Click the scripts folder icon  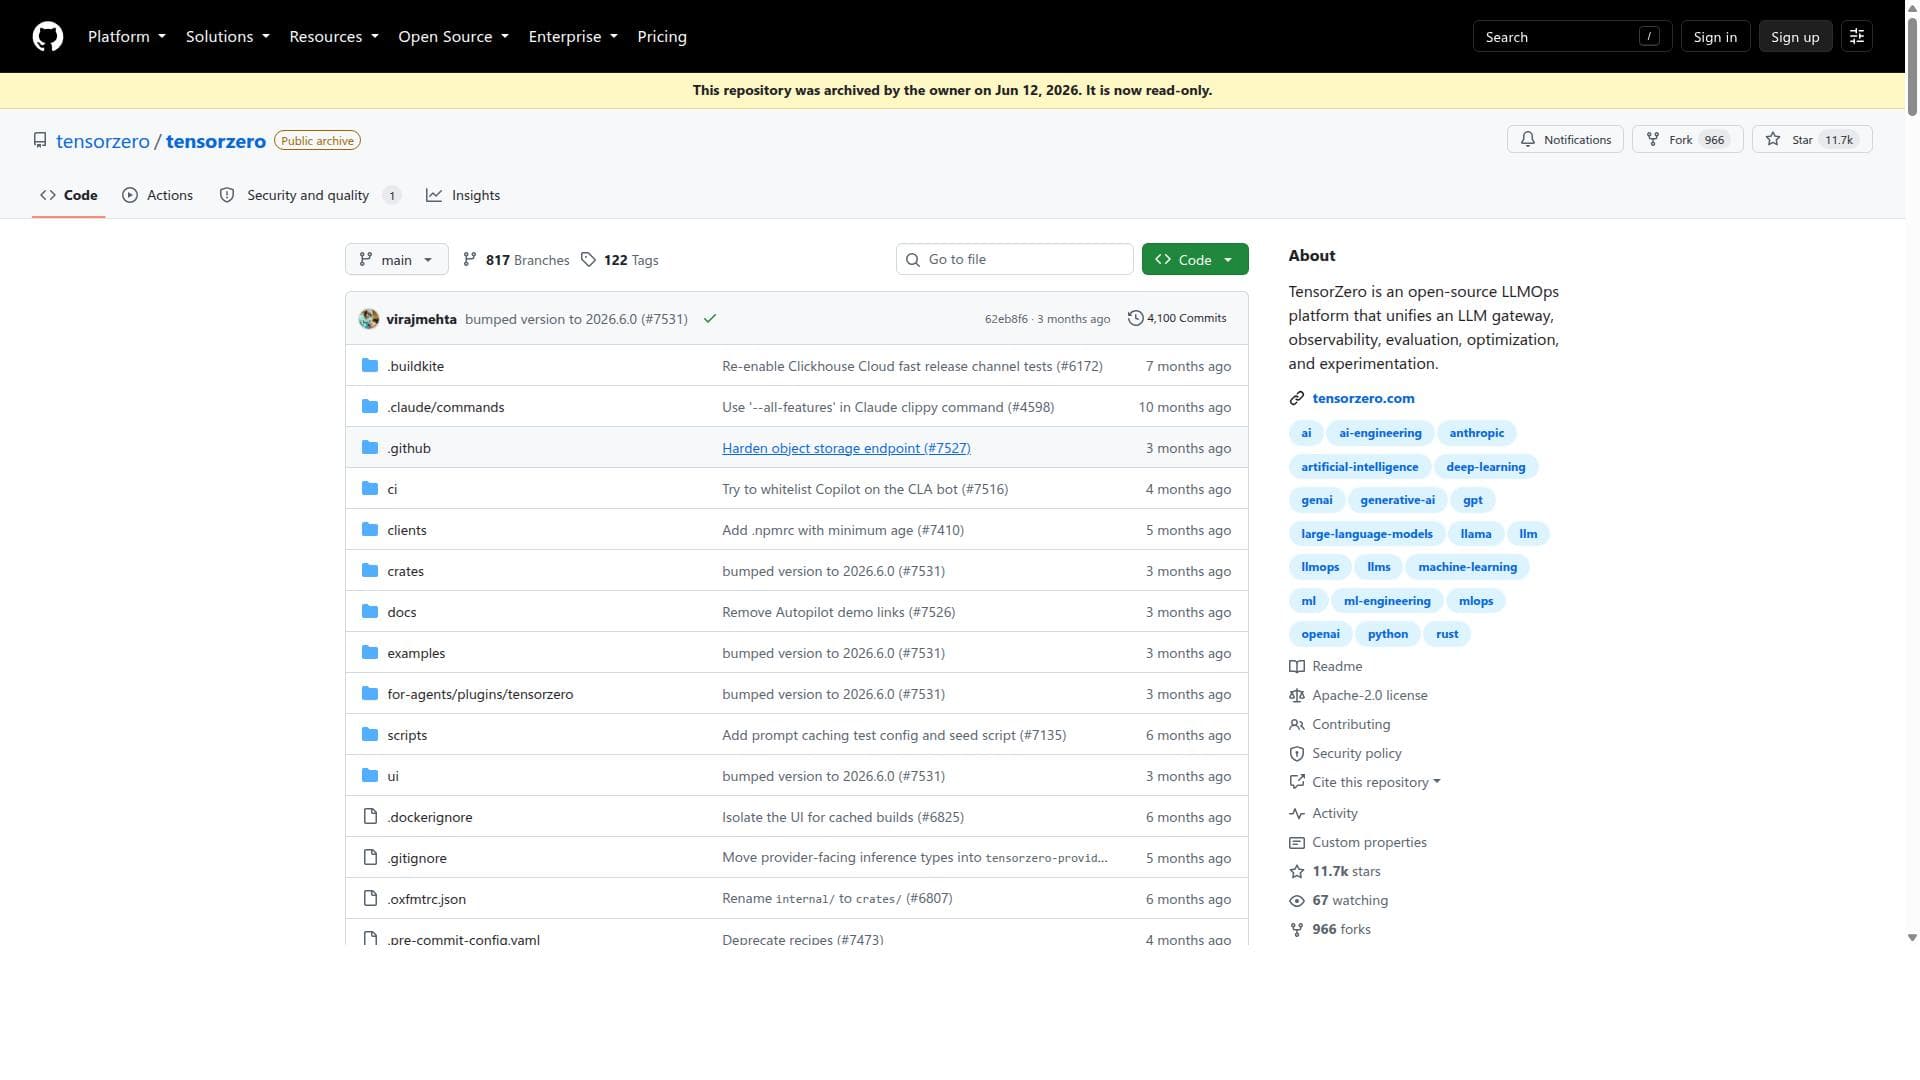click(x=370, y=735)
